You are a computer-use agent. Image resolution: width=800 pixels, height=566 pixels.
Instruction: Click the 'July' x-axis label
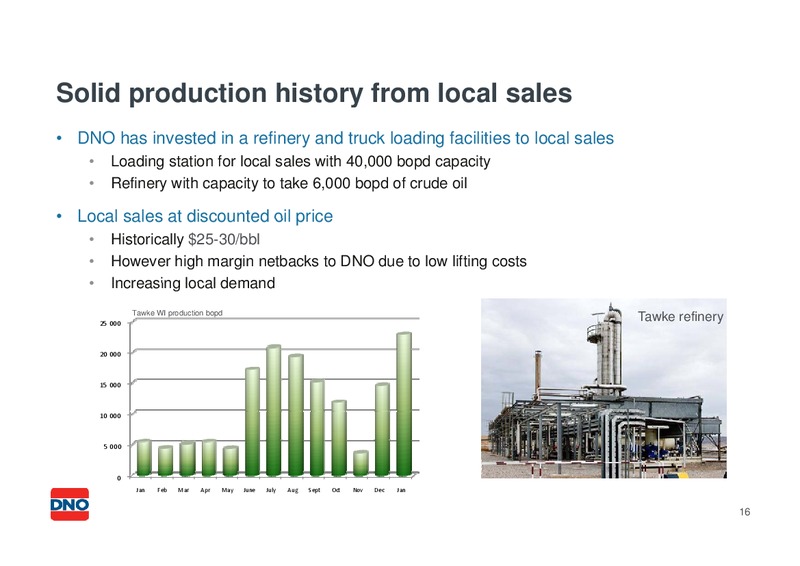coord(271,490)
